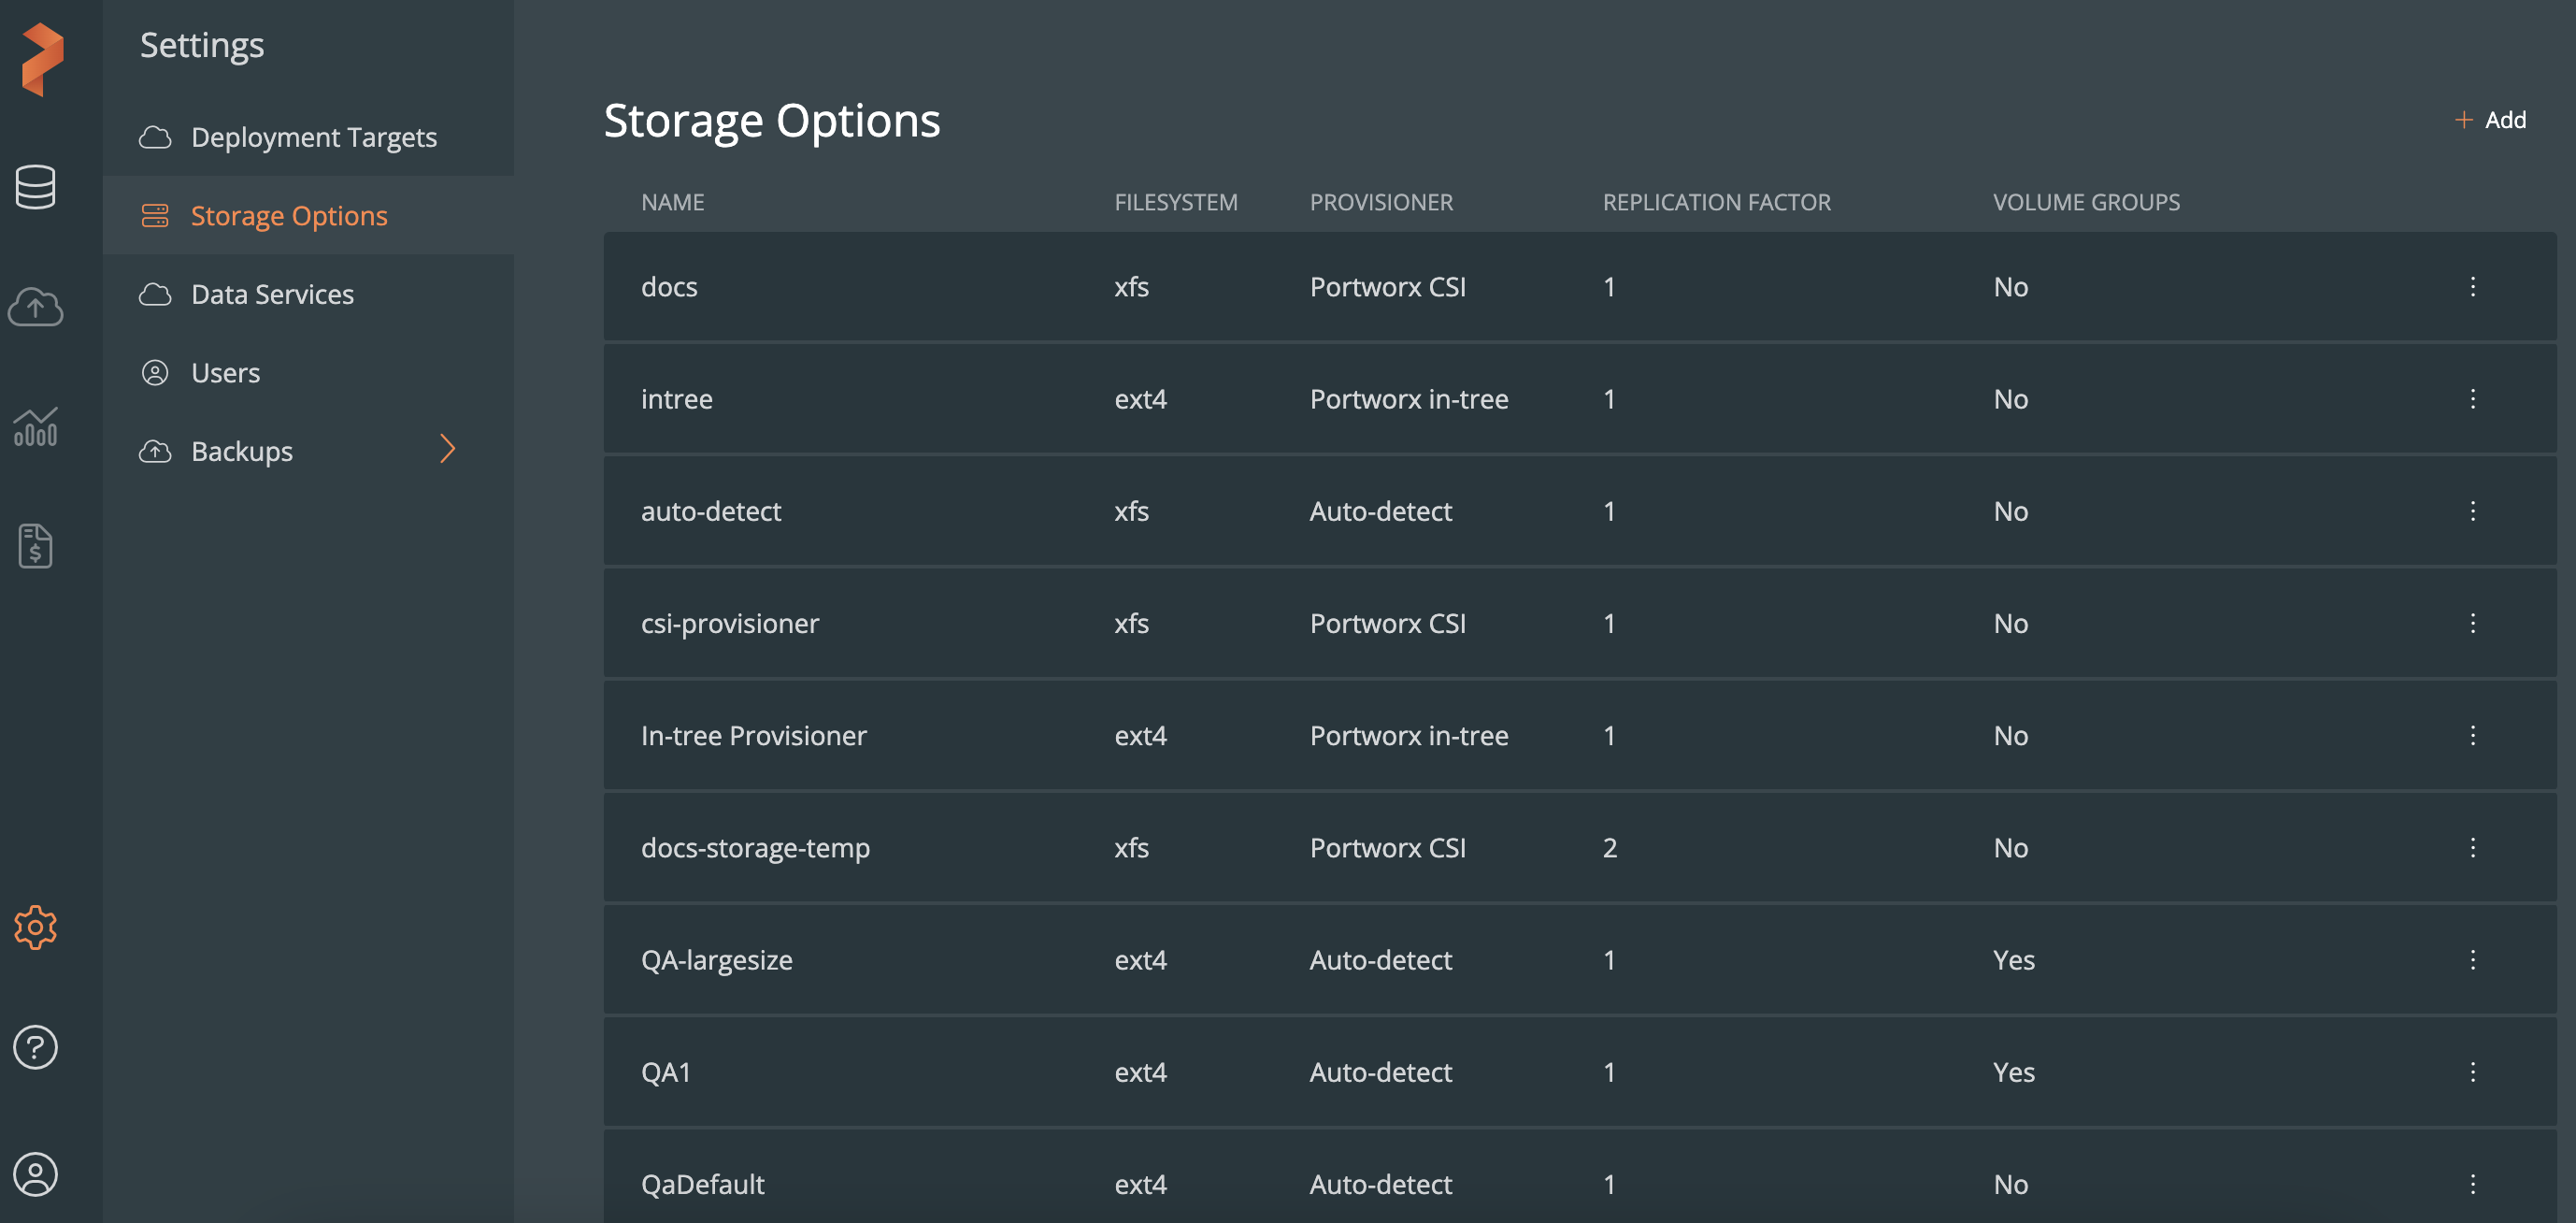
Task: Click the cloud icon beside Data Services
Action: (x=155, y=294)
